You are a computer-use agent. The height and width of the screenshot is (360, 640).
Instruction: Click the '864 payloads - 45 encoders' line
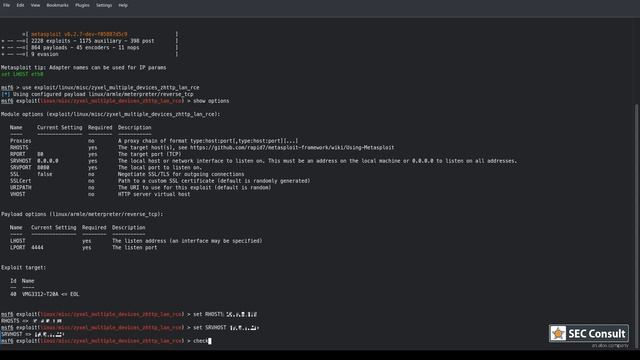coord(85,48)
